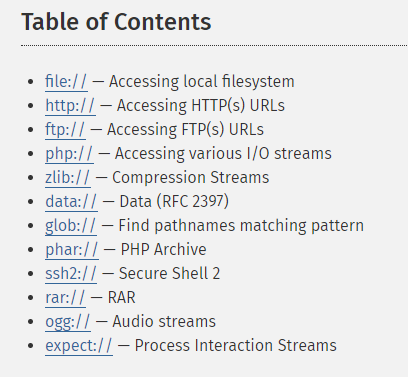Screen dimensions: 408x377
Task: Click the zlib:// compression link
Action: click(68, 178)
